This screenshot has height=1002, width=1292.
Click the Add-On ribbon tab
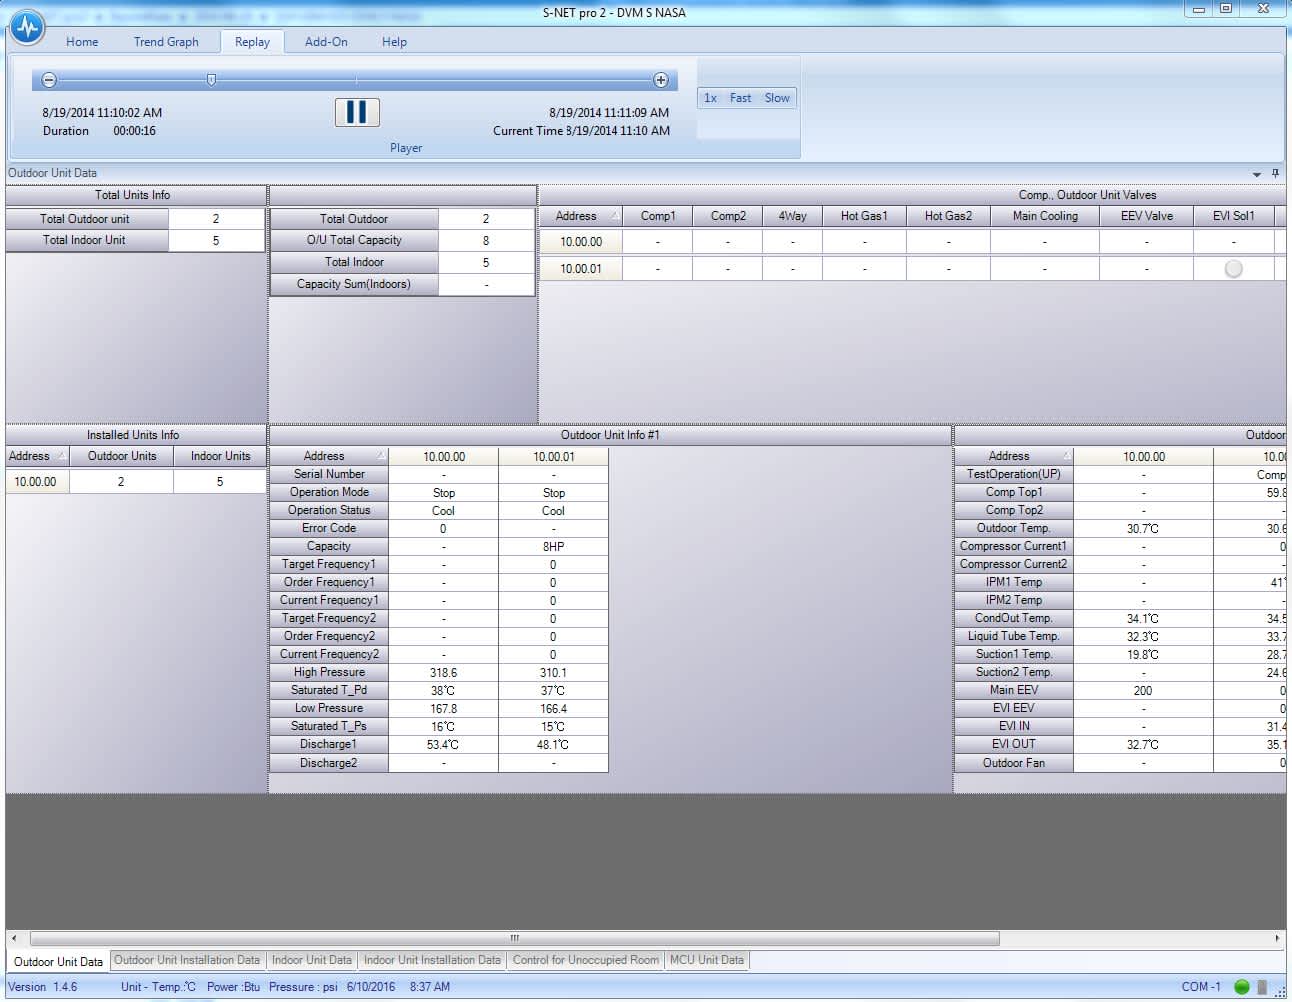pyautogui.click(x=326, y=42)
